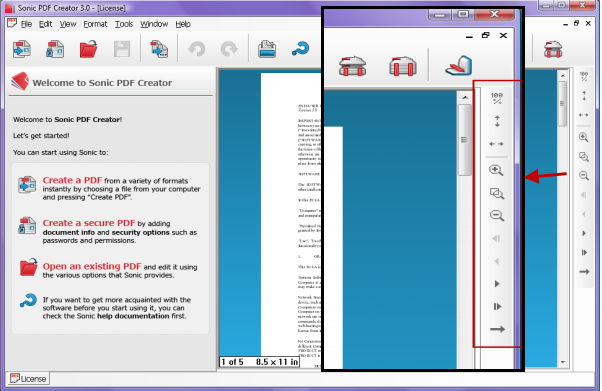Click the main document scrollbar's thumb
This screenshot has height=391, width=602.
pyautogui.click(x=562, y=103)
